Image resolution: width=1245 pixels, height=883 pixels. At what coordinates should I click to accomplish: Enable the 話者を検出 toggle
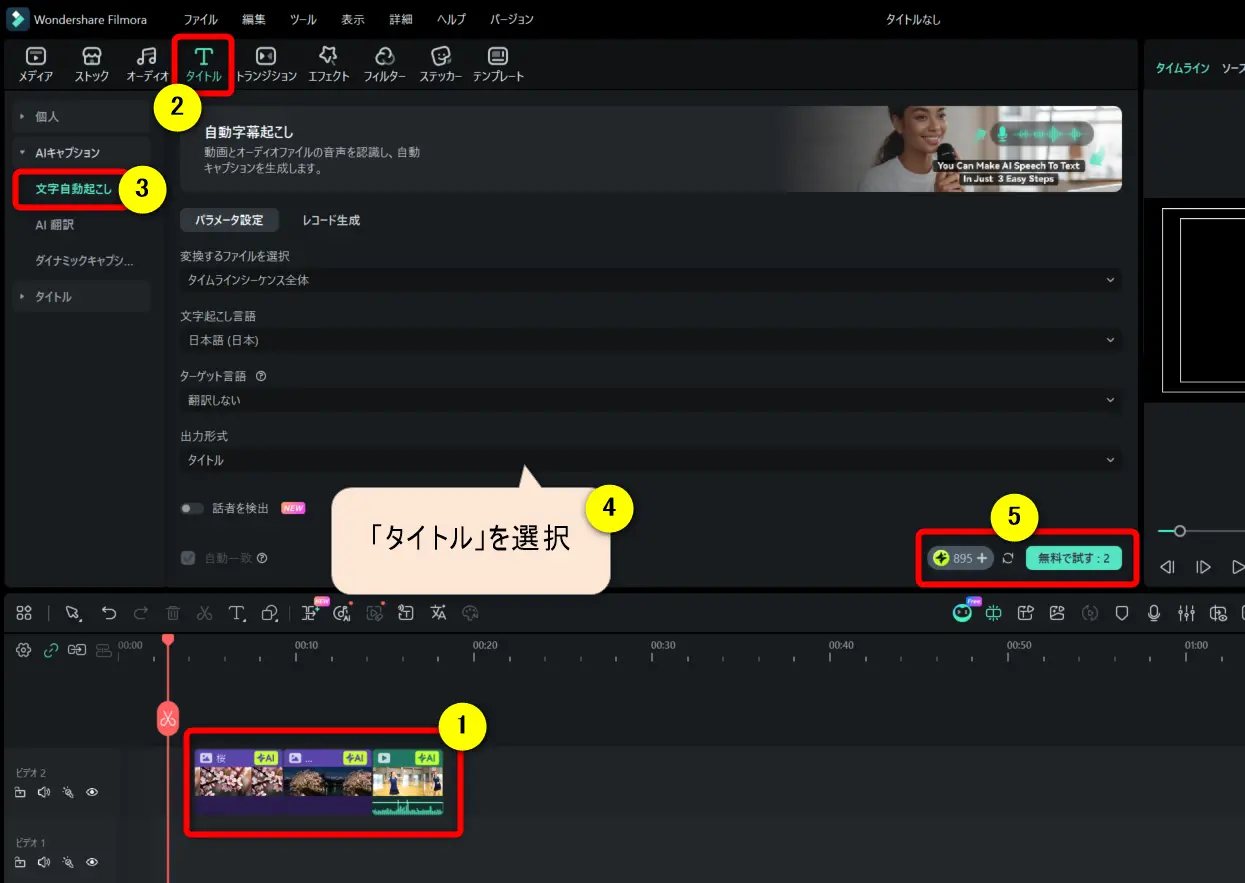(191, 508)
